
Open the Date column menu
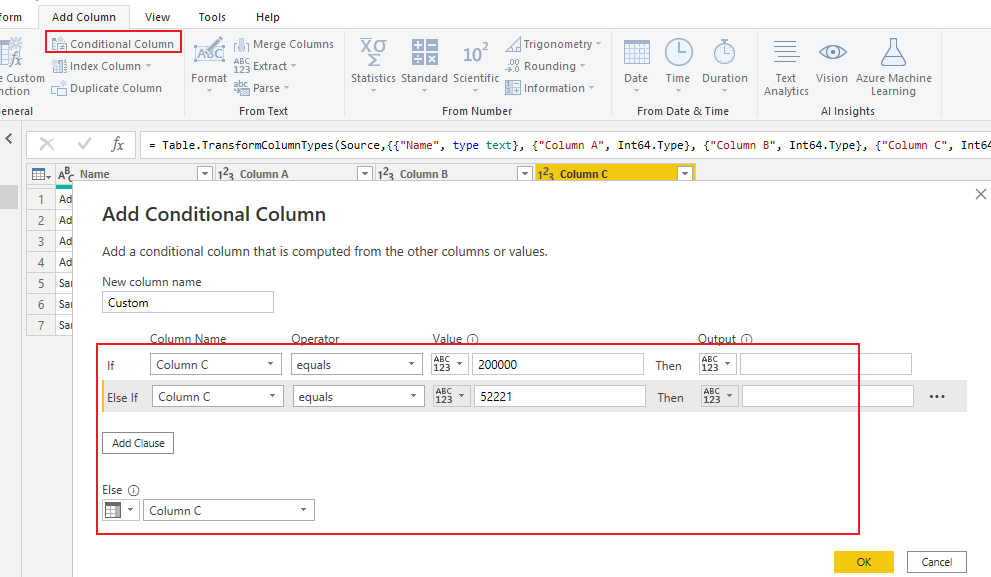636,65
